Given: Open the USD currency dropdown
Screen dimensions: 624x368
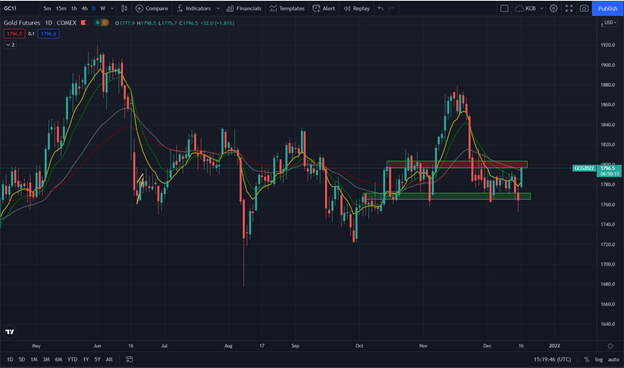Looking at the screenshot, I should coord(610,23).
